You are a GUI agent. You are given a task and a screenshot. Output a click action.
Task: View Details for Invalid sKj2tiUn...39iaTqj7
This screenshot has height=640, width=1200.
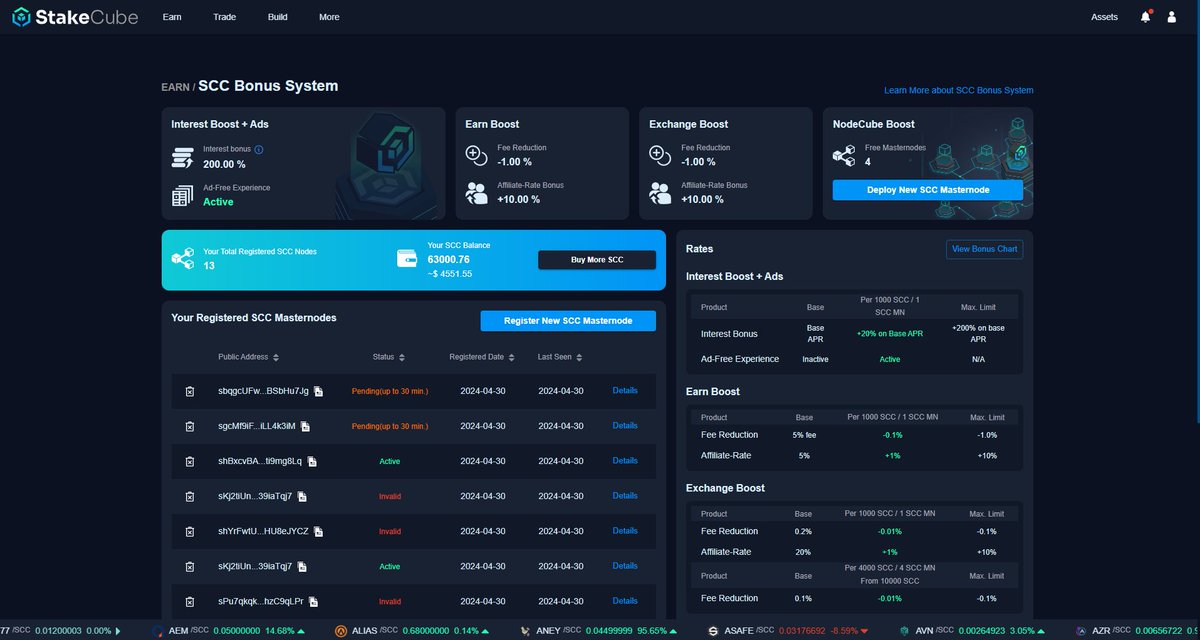coord(625,496)
